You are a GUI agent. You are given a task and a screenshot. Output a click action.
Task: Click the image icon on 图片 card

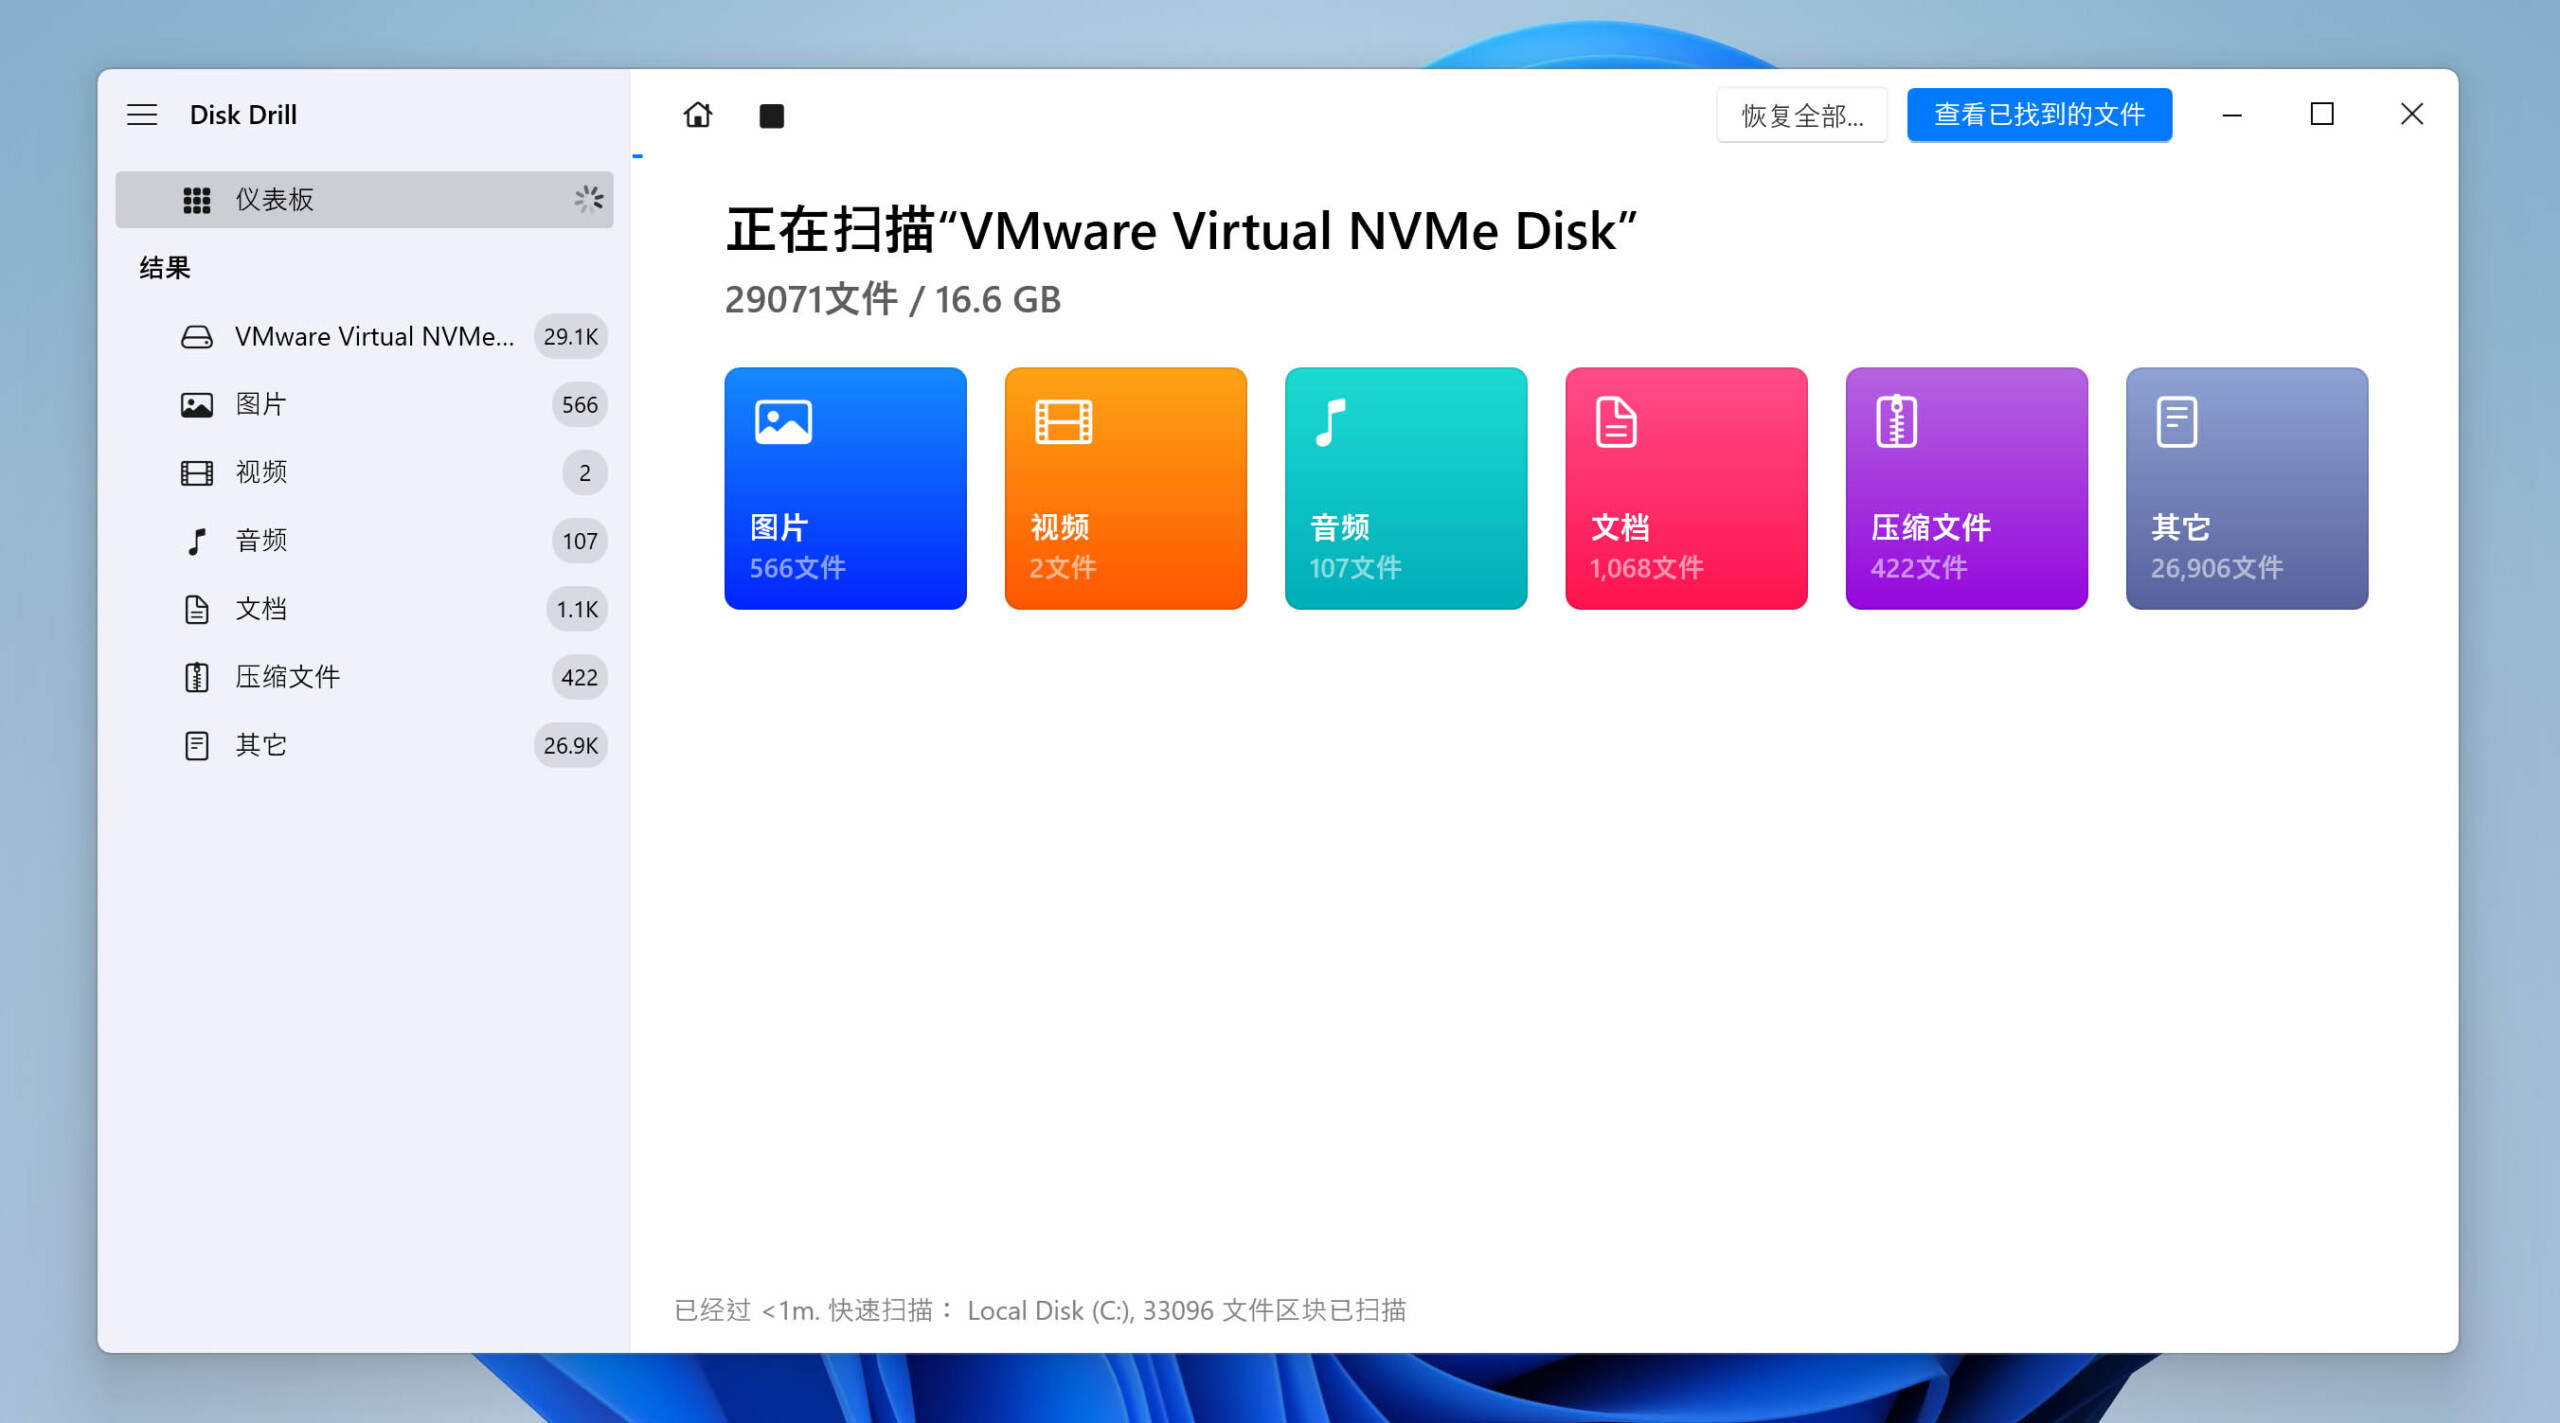point(783,422)
